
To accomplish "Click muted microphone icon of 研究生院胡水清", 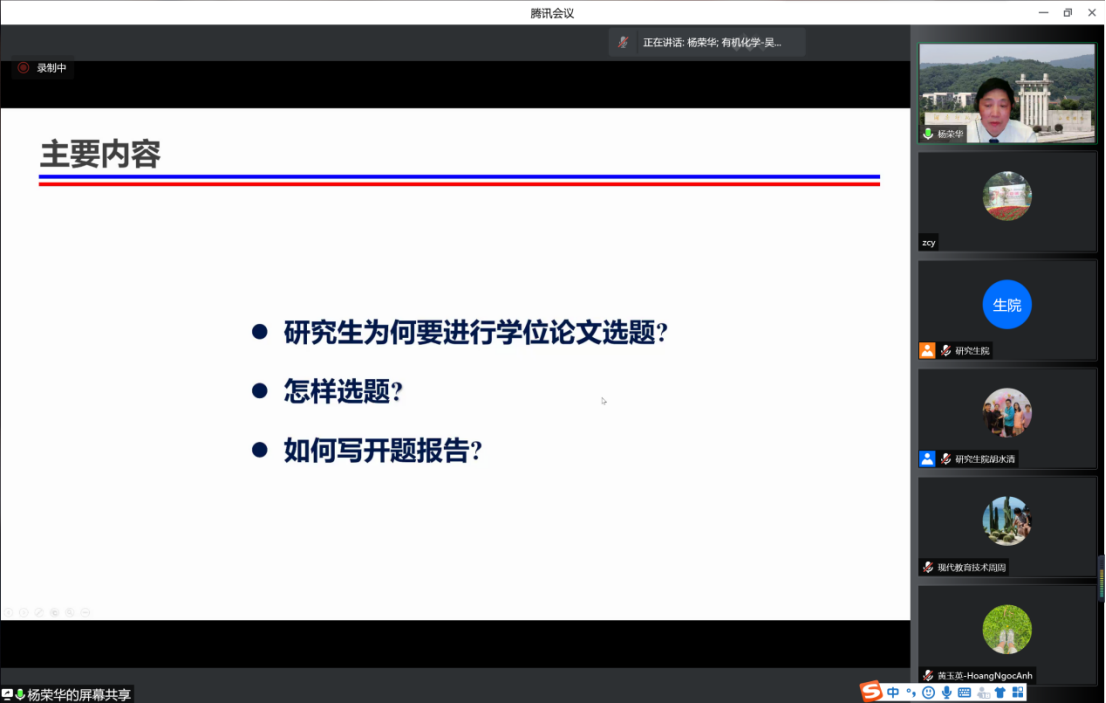I will coord(946,459).
